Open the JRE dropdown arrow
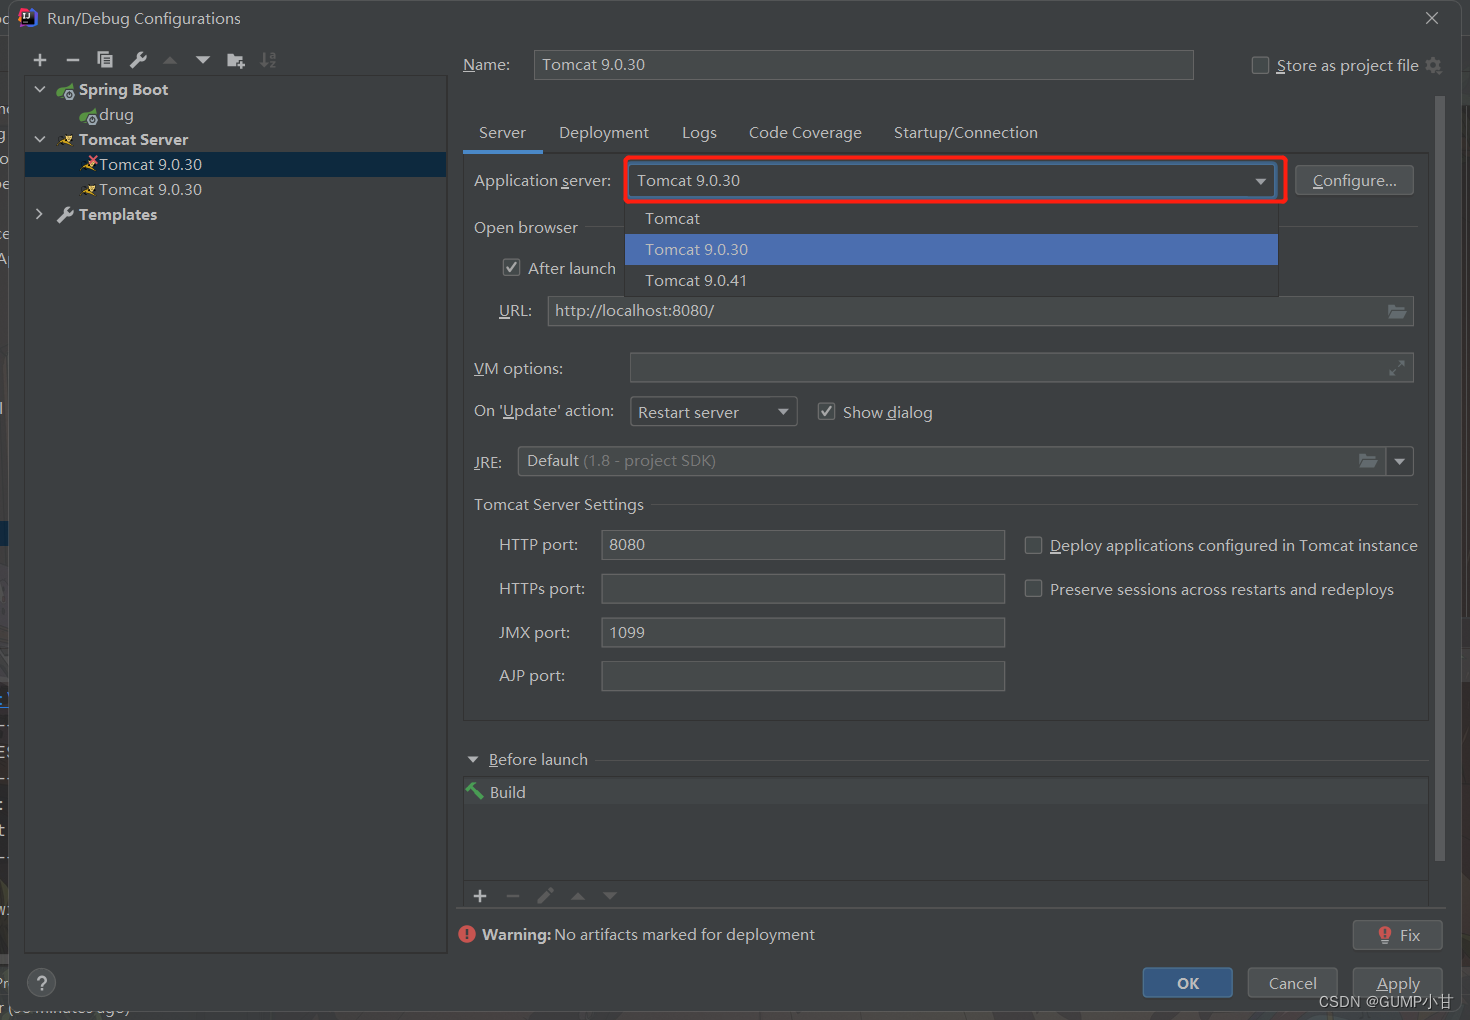Image resolution: width=1470 pixels, height=1020 pixels. 1400,461
